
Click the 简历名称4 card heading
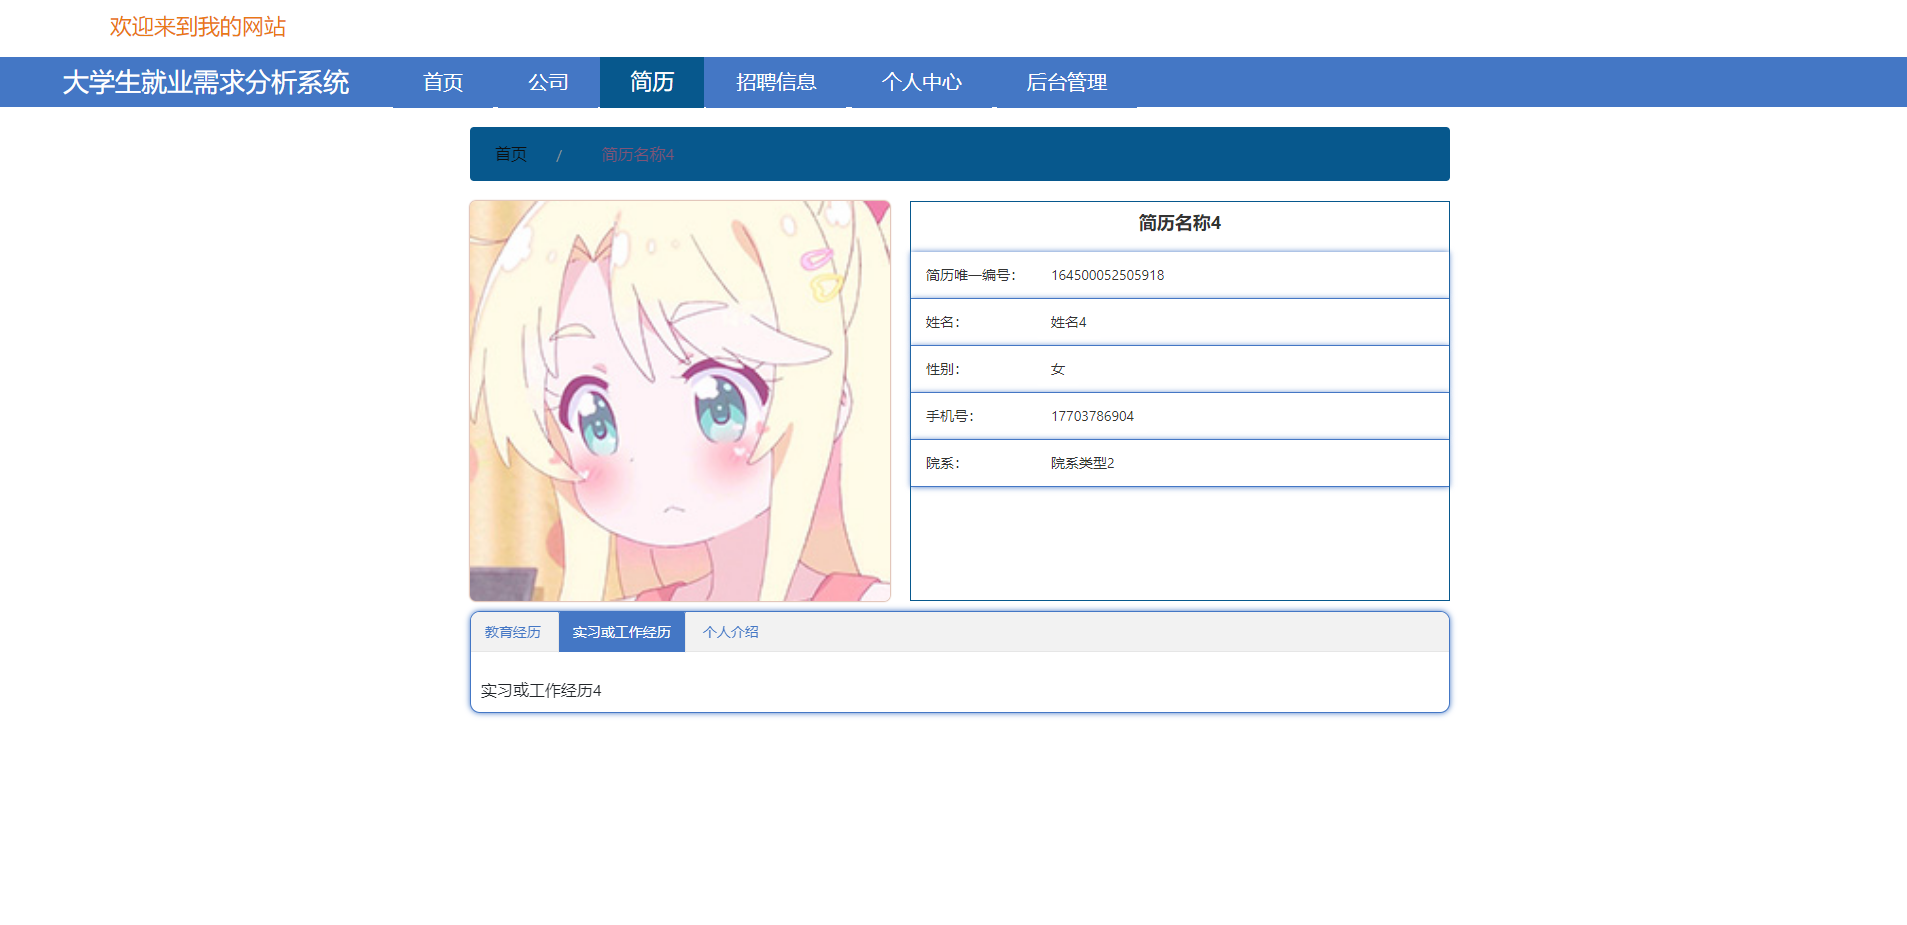(1180, 223)
